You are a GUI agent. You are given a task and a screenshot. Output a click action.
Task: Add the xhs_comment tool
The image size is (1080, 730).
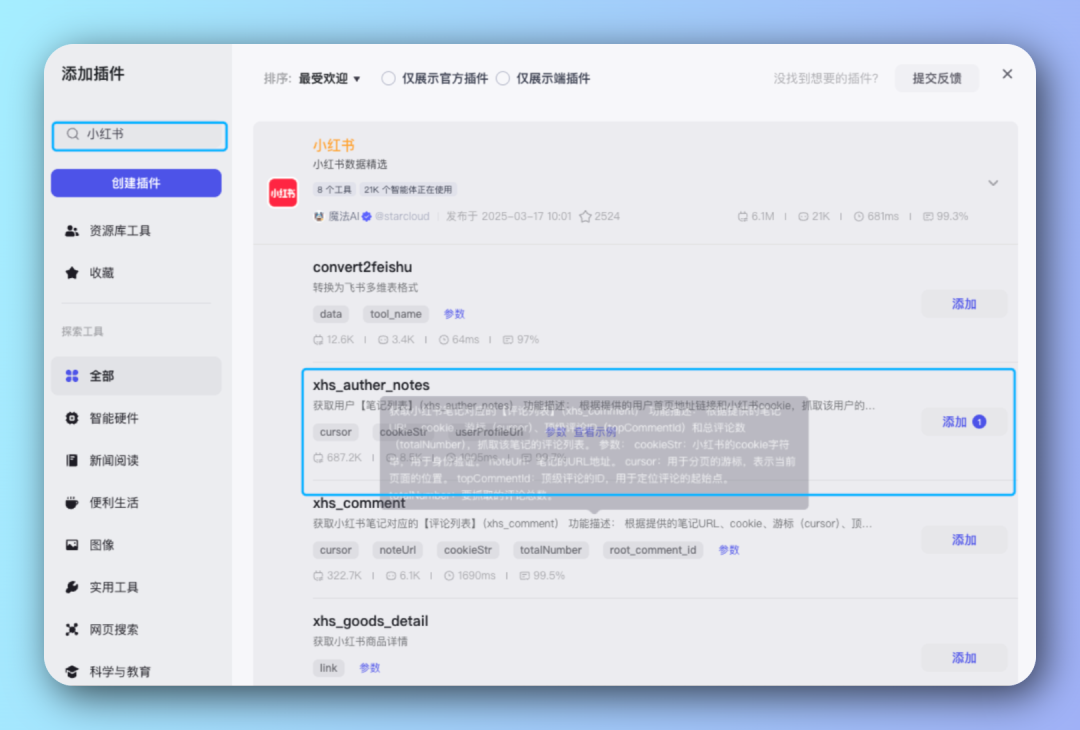click(964, 540)
